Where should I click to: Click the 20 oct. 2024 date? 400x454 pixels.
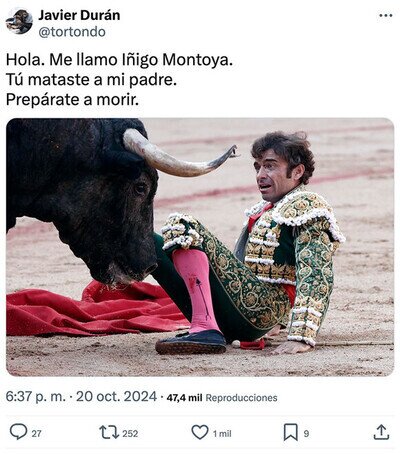[116, 397]
